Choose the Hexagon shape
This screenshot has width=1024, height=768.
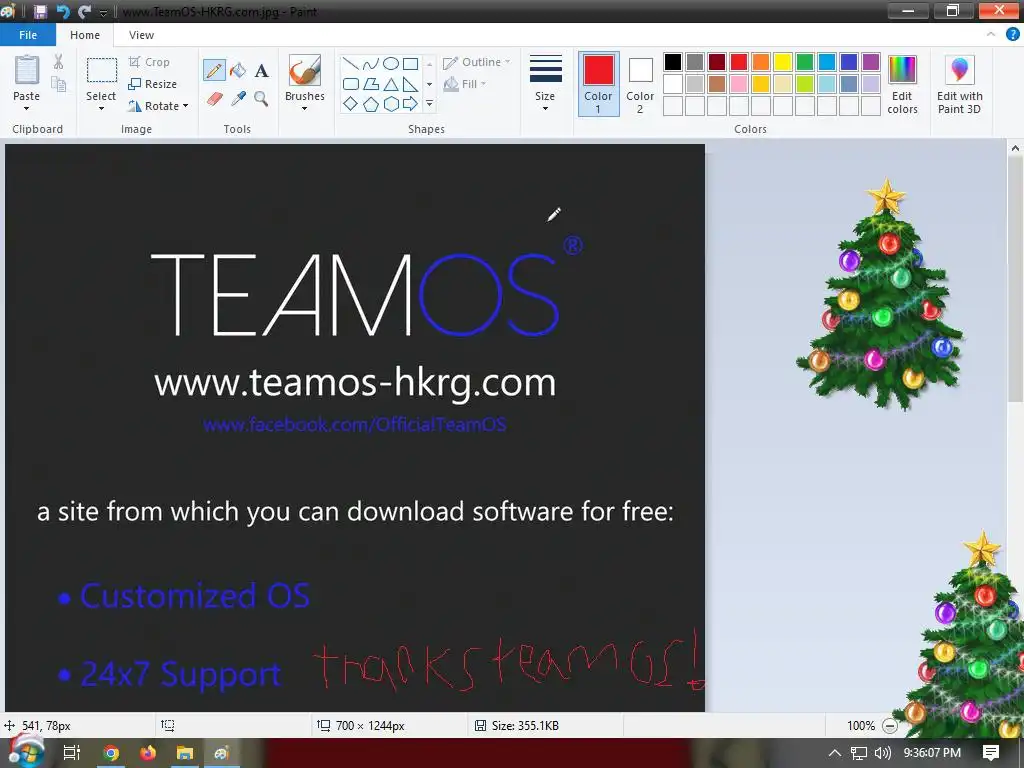coord(391,104)
